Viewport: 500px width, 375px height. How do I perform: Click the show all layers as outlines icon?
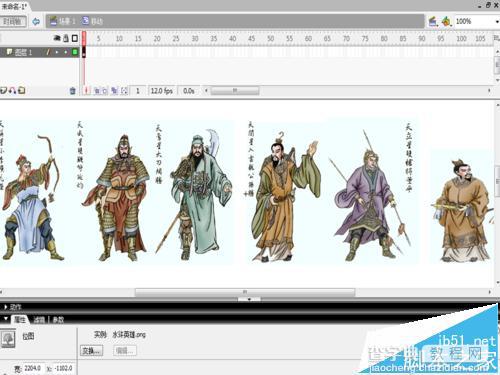pos(75,38)
